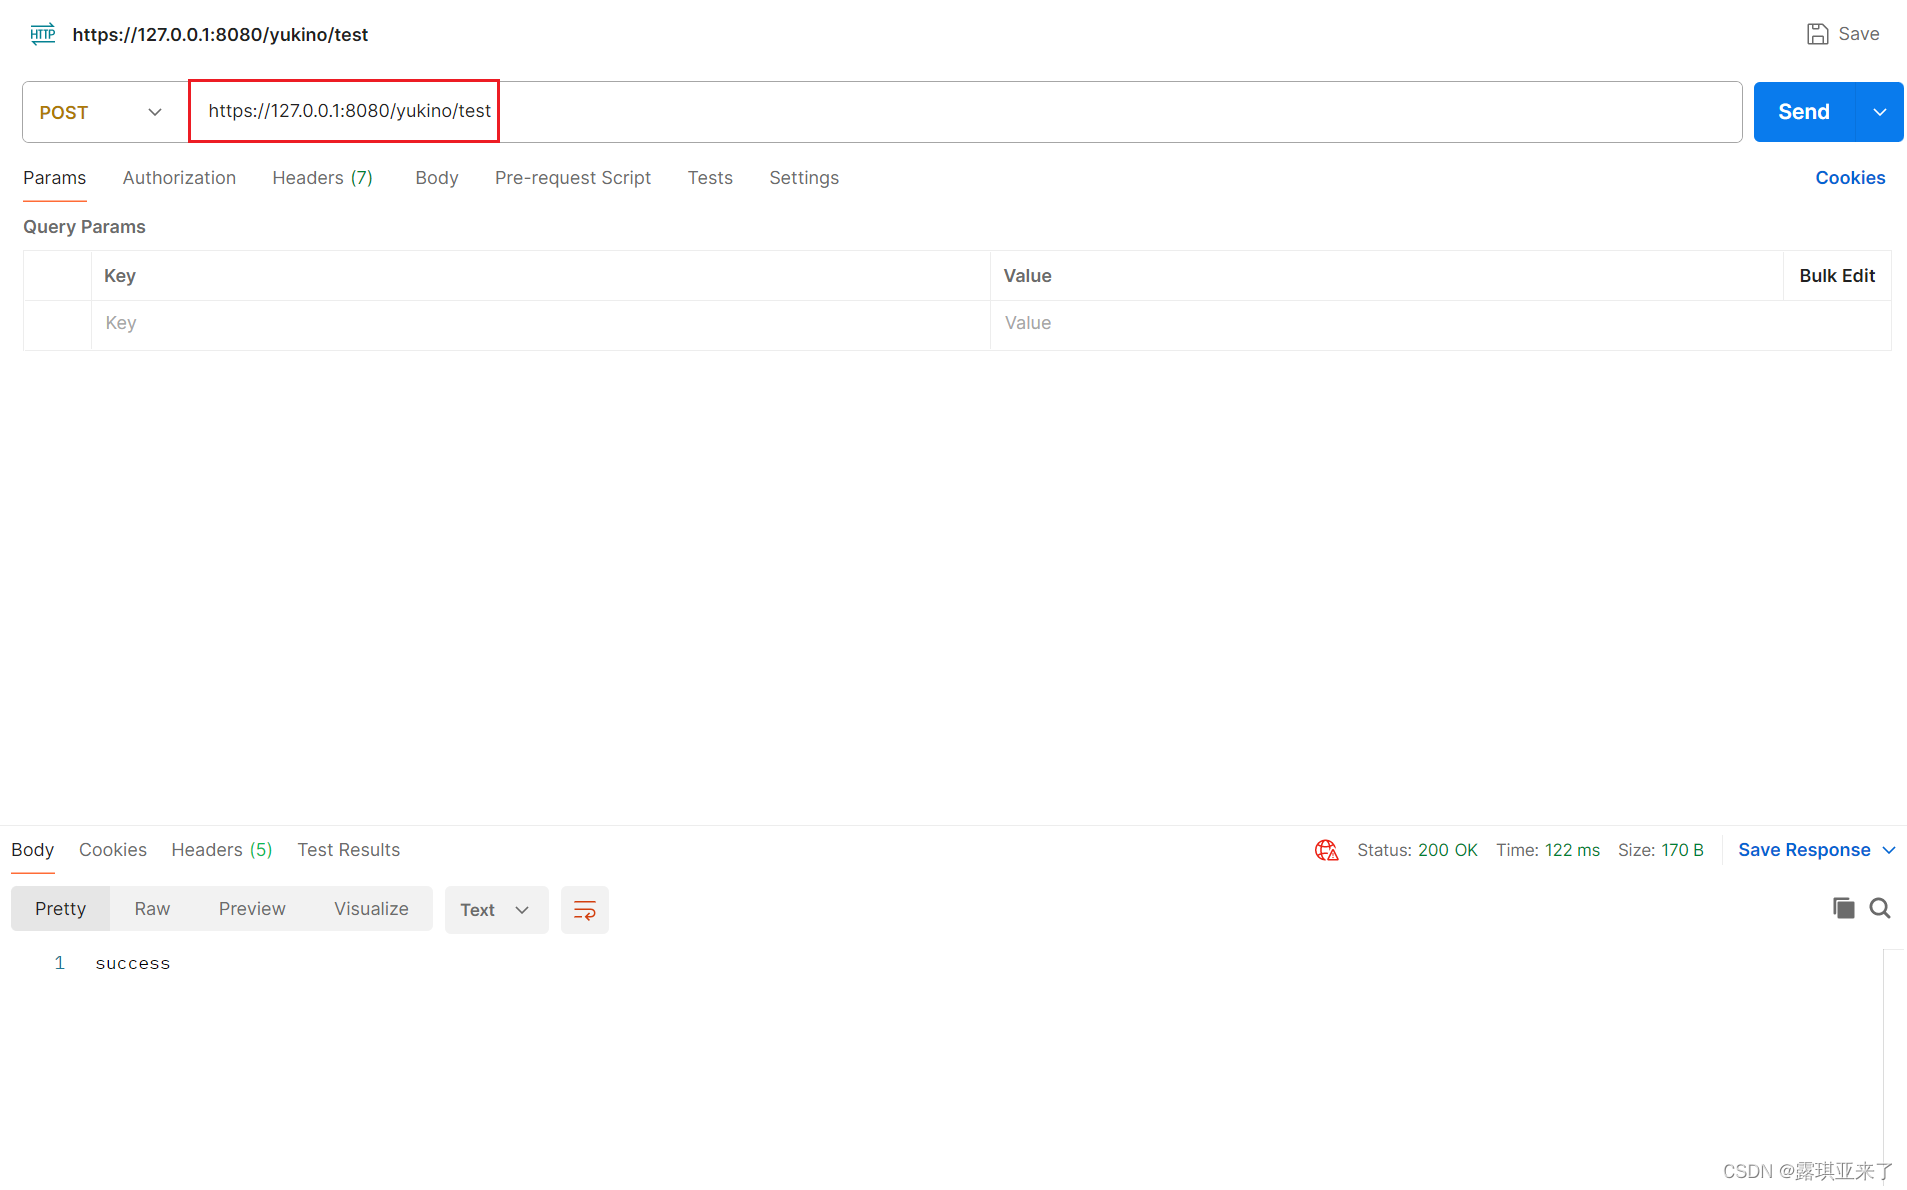Switch to the Authorization tab

point(179,177)
